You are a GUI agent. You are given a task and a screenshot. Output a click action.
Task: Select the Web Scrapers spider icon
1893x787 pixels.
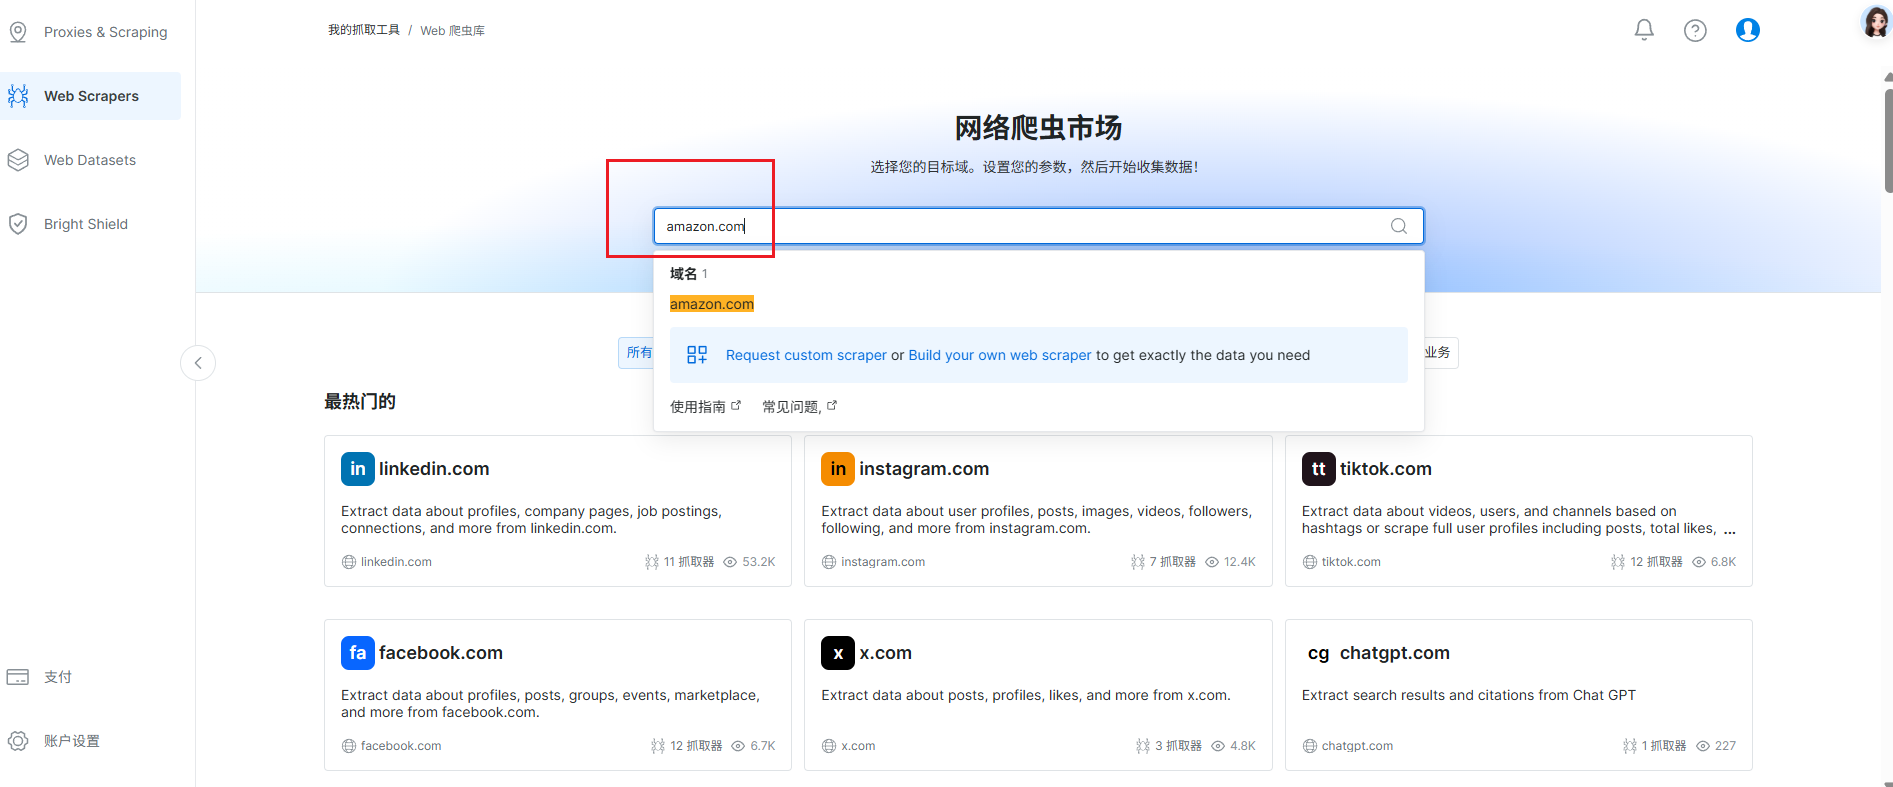pyautogui.click(x=18, y=96)
